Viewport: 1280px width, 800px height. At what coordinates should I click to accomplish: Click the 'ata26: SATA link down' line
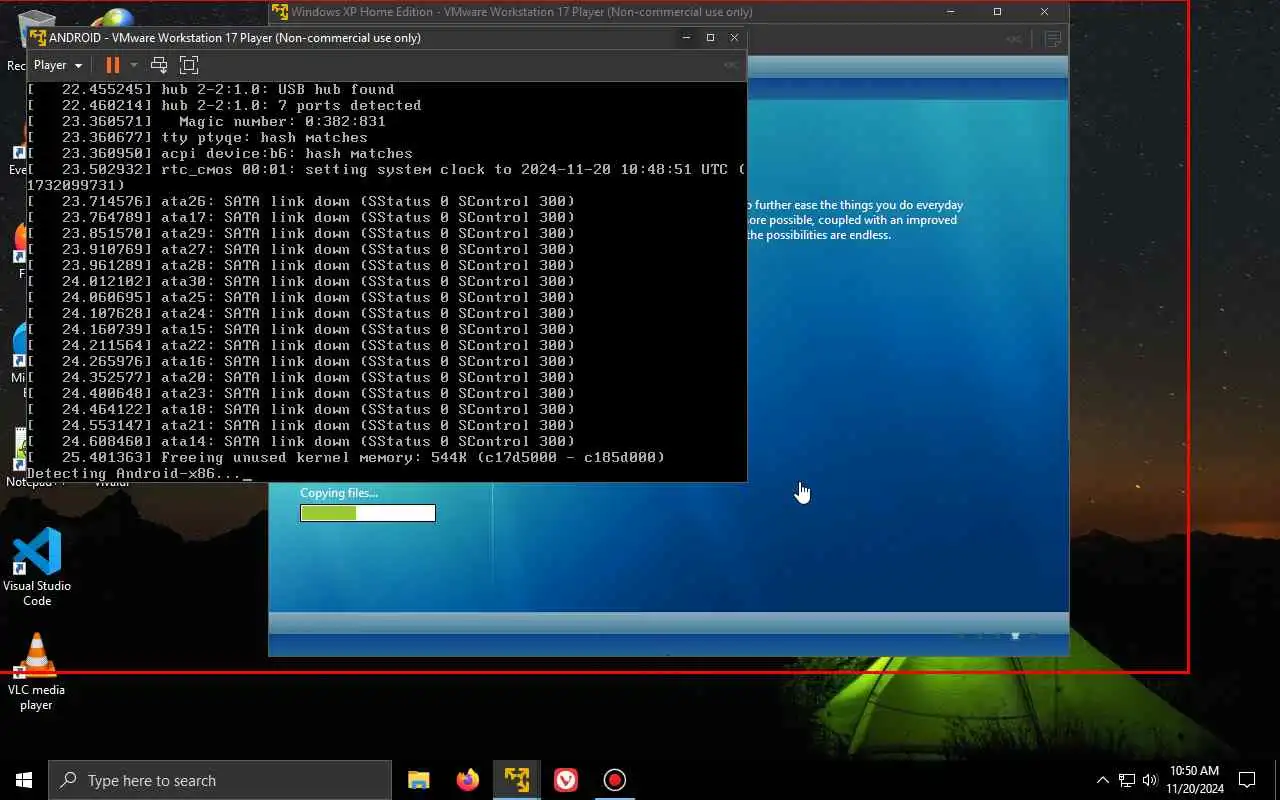[301, 201]
